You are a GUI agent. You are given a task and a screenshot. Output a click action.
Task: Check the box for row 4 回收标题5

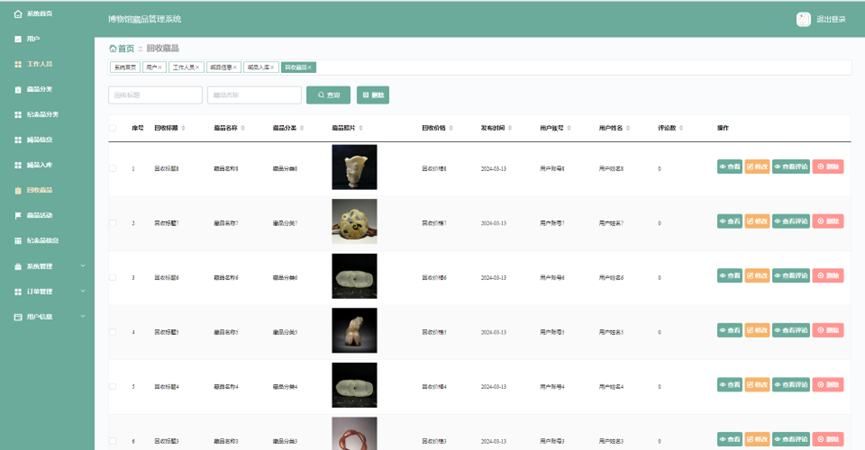pos(113,332)
